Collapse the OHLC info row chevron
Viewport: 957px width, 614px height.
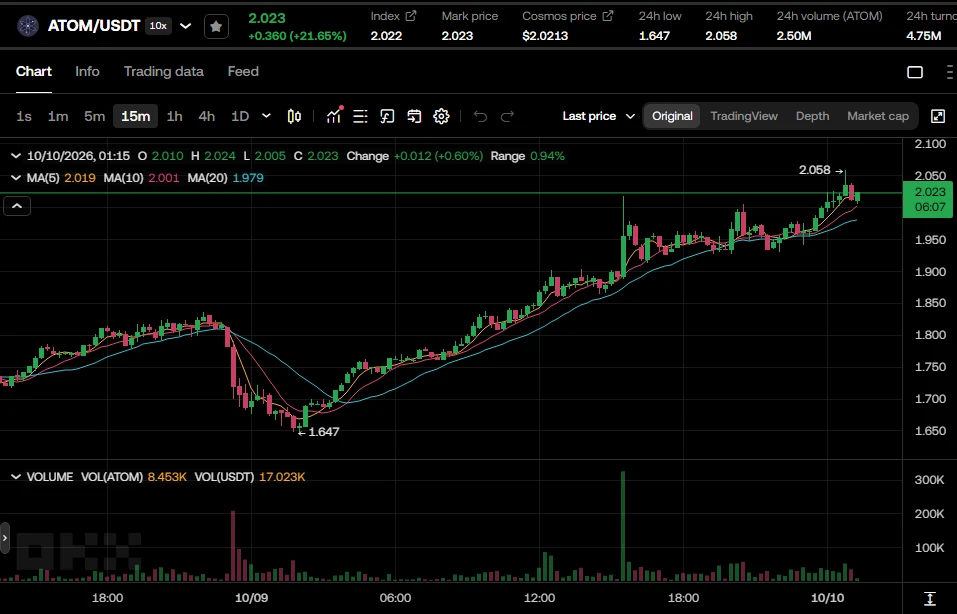(x=16, y=156)
